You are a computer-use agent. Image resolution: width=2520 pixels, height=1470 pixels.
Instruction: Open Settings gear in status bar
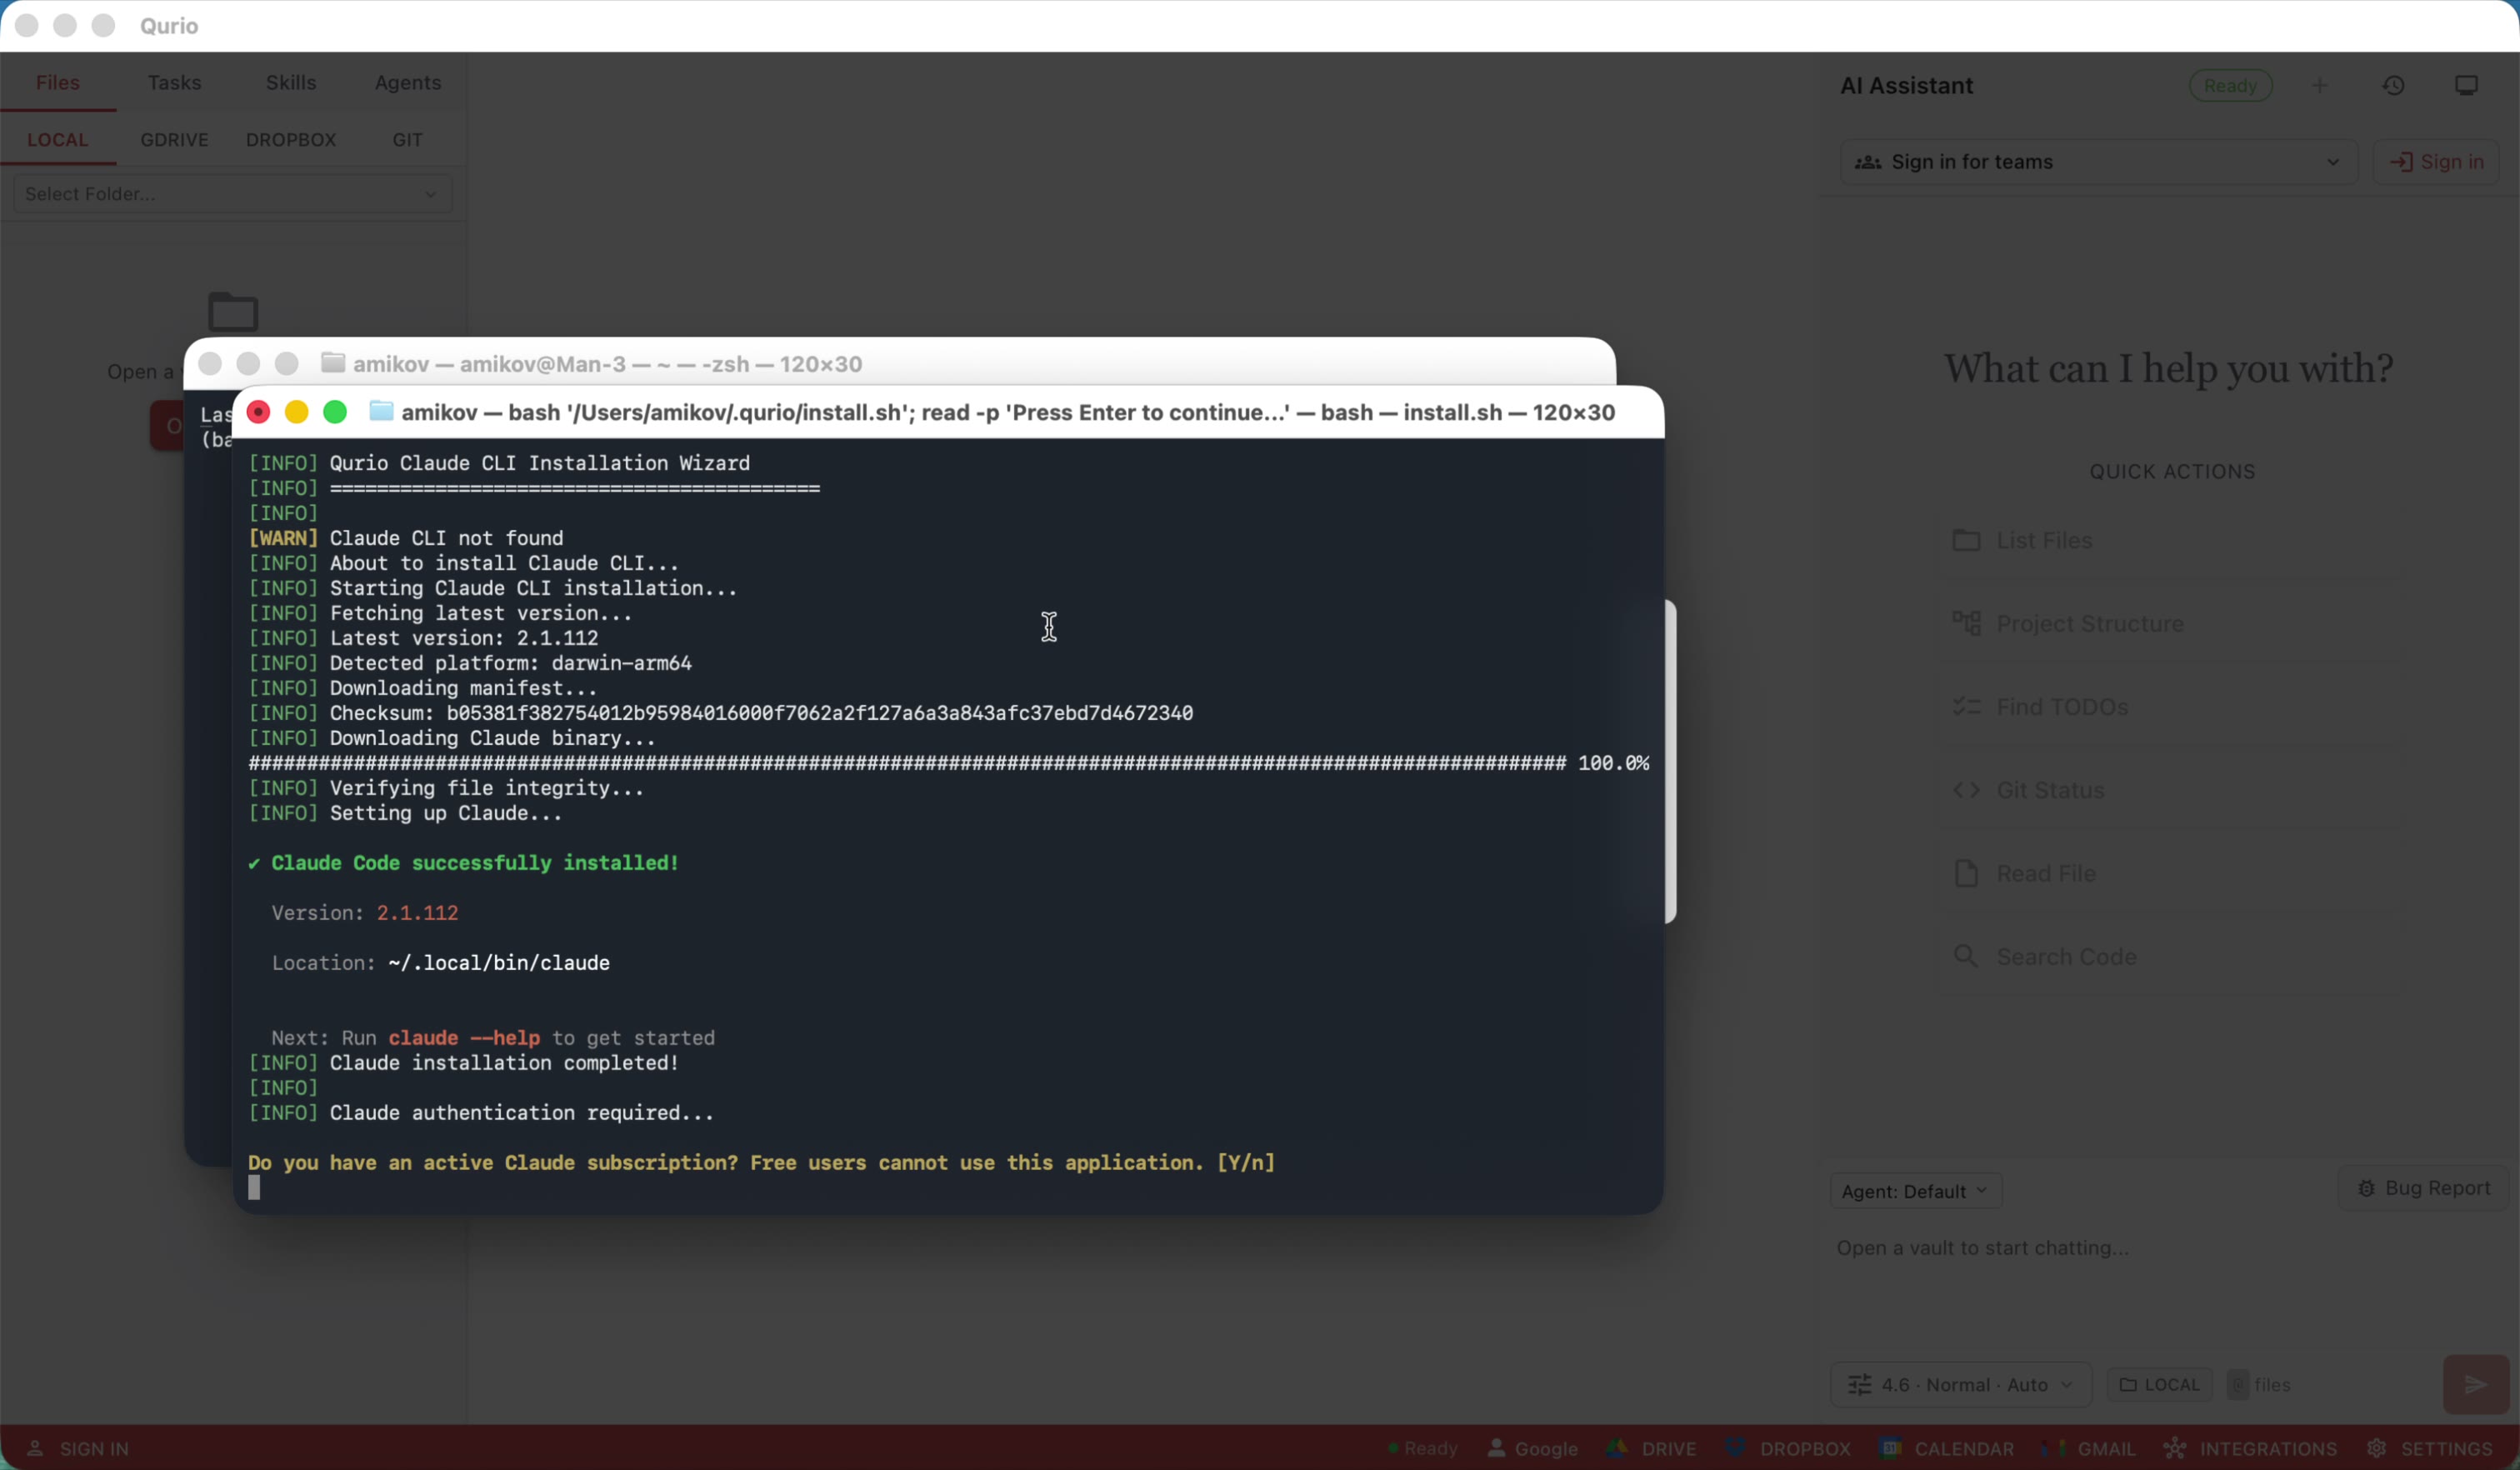pyautogui.click(x=2430, y=1448)
